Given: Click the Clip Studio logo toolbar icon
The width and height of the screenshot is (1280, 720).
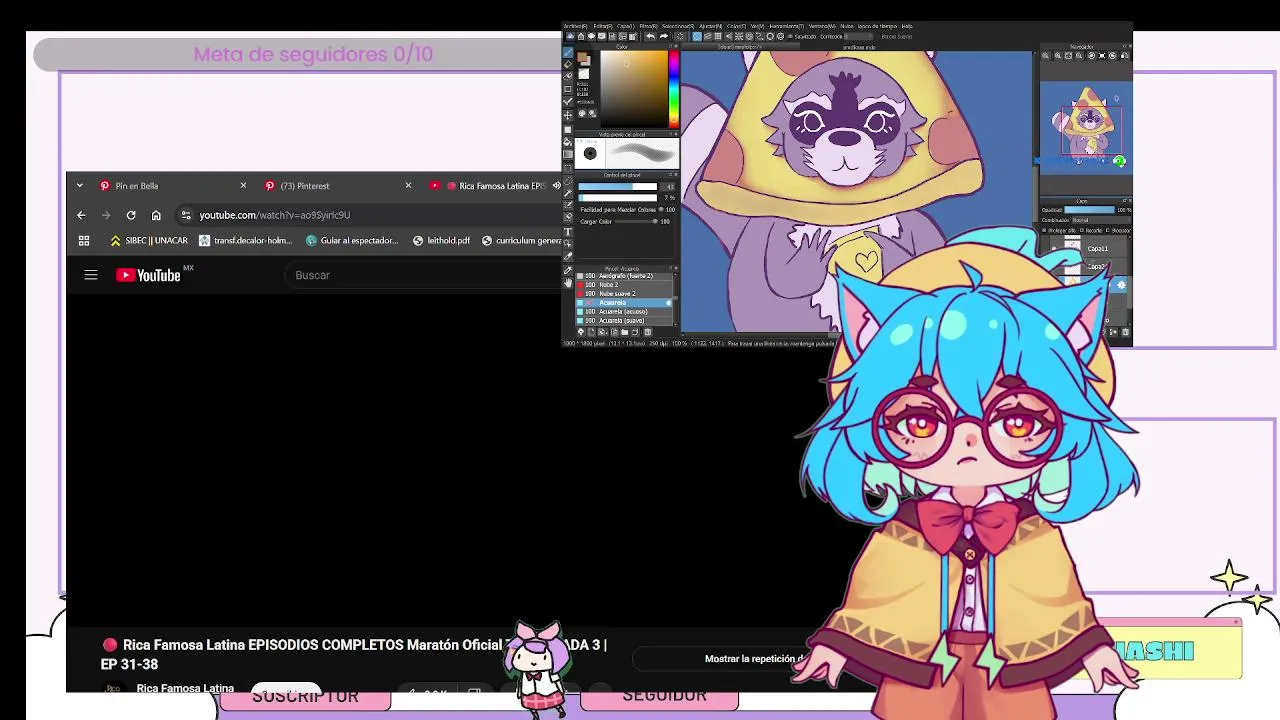Looking at the screenshot, I should coord(570,36).
